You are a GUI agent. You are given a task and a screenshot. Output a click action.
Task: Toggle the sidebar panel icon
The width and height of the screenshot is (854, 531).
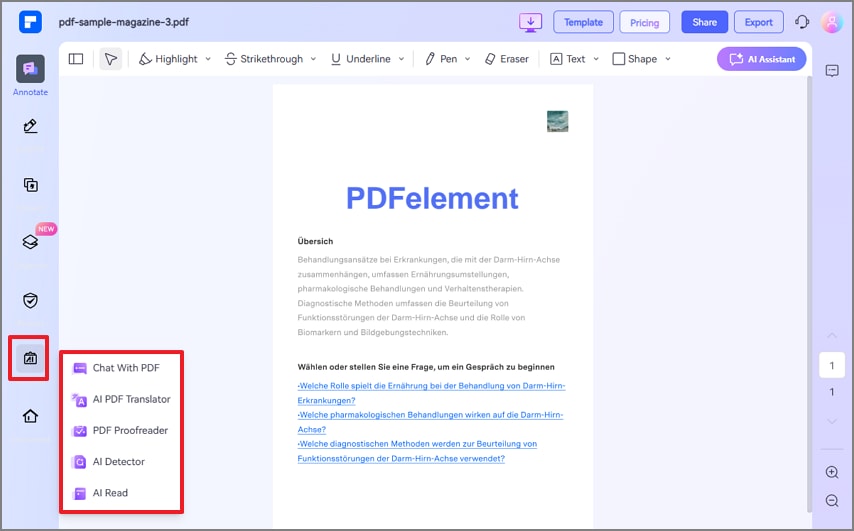pos(76,59)
